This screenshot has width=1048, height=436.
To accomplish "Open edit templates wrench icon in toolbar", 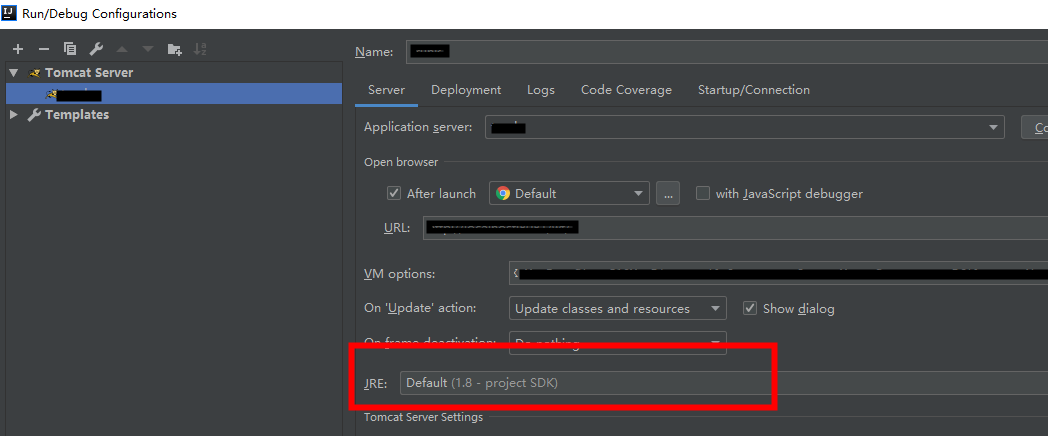I will coord(96,49).
